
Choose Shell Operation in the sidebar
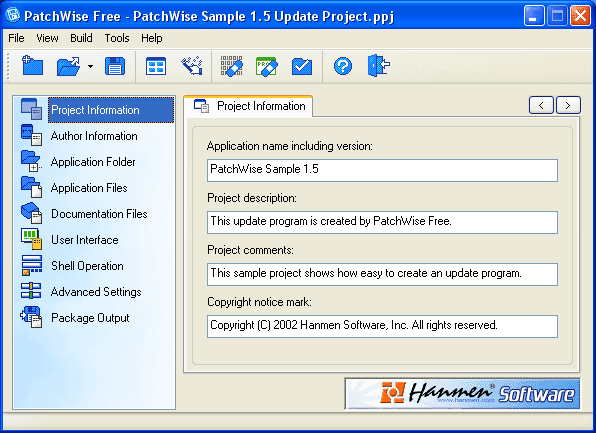(x=87, y=266)
